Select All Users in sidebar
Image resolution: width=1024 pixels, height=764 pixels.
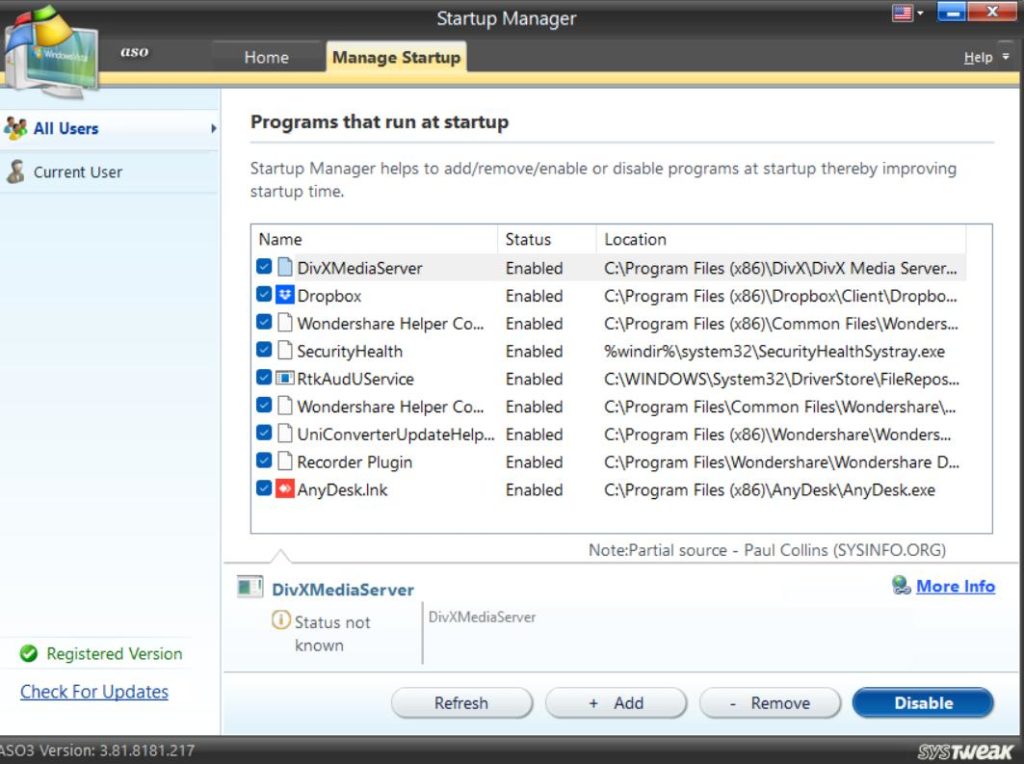(110, 129)
